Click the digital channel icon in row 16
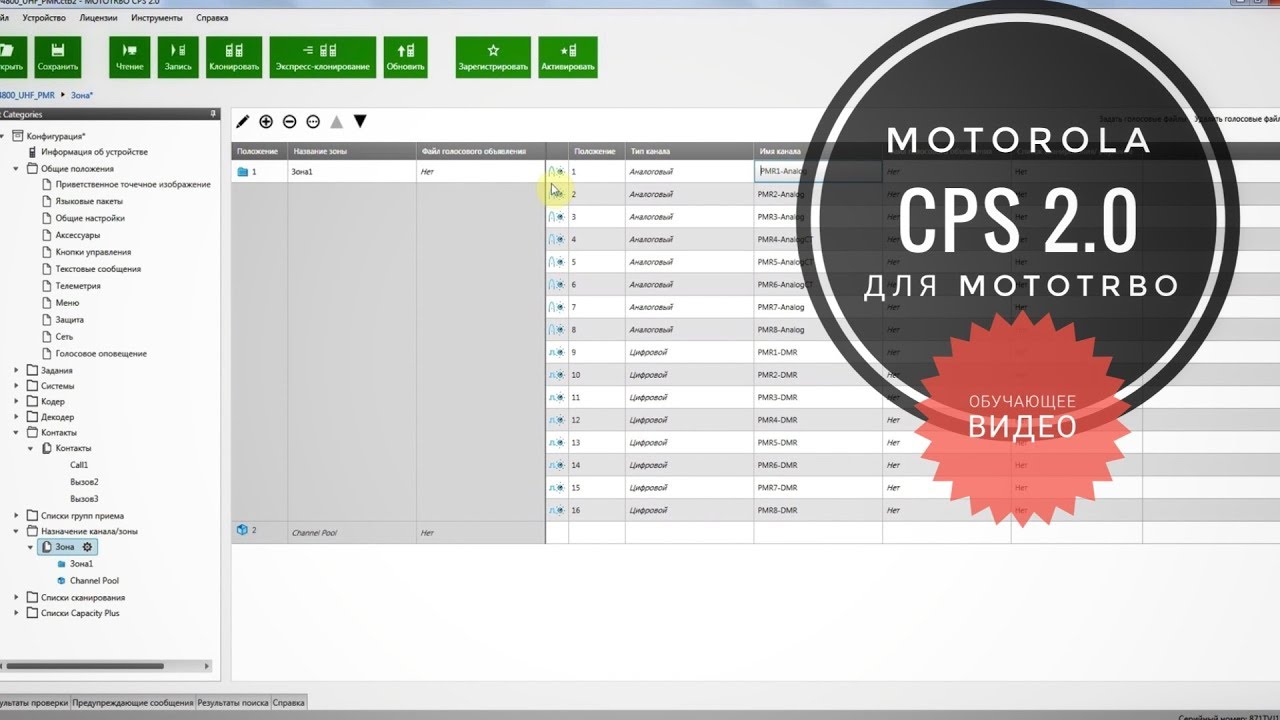 point(557,510)
